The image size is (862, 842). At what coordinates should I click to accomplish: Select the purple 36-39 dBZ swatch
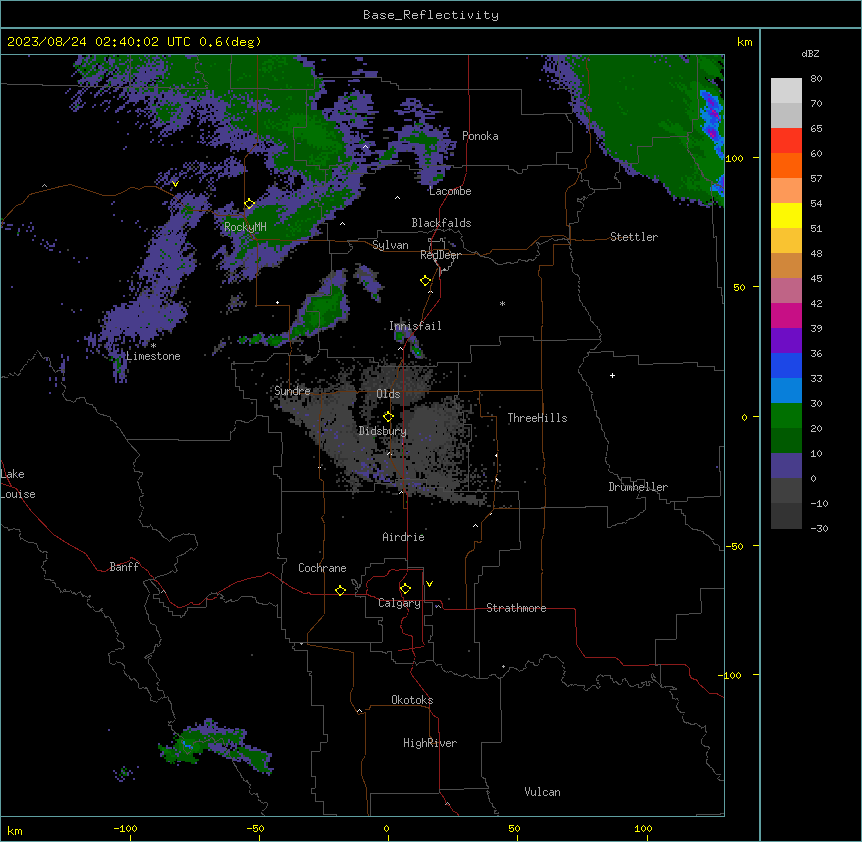(786, 340)
